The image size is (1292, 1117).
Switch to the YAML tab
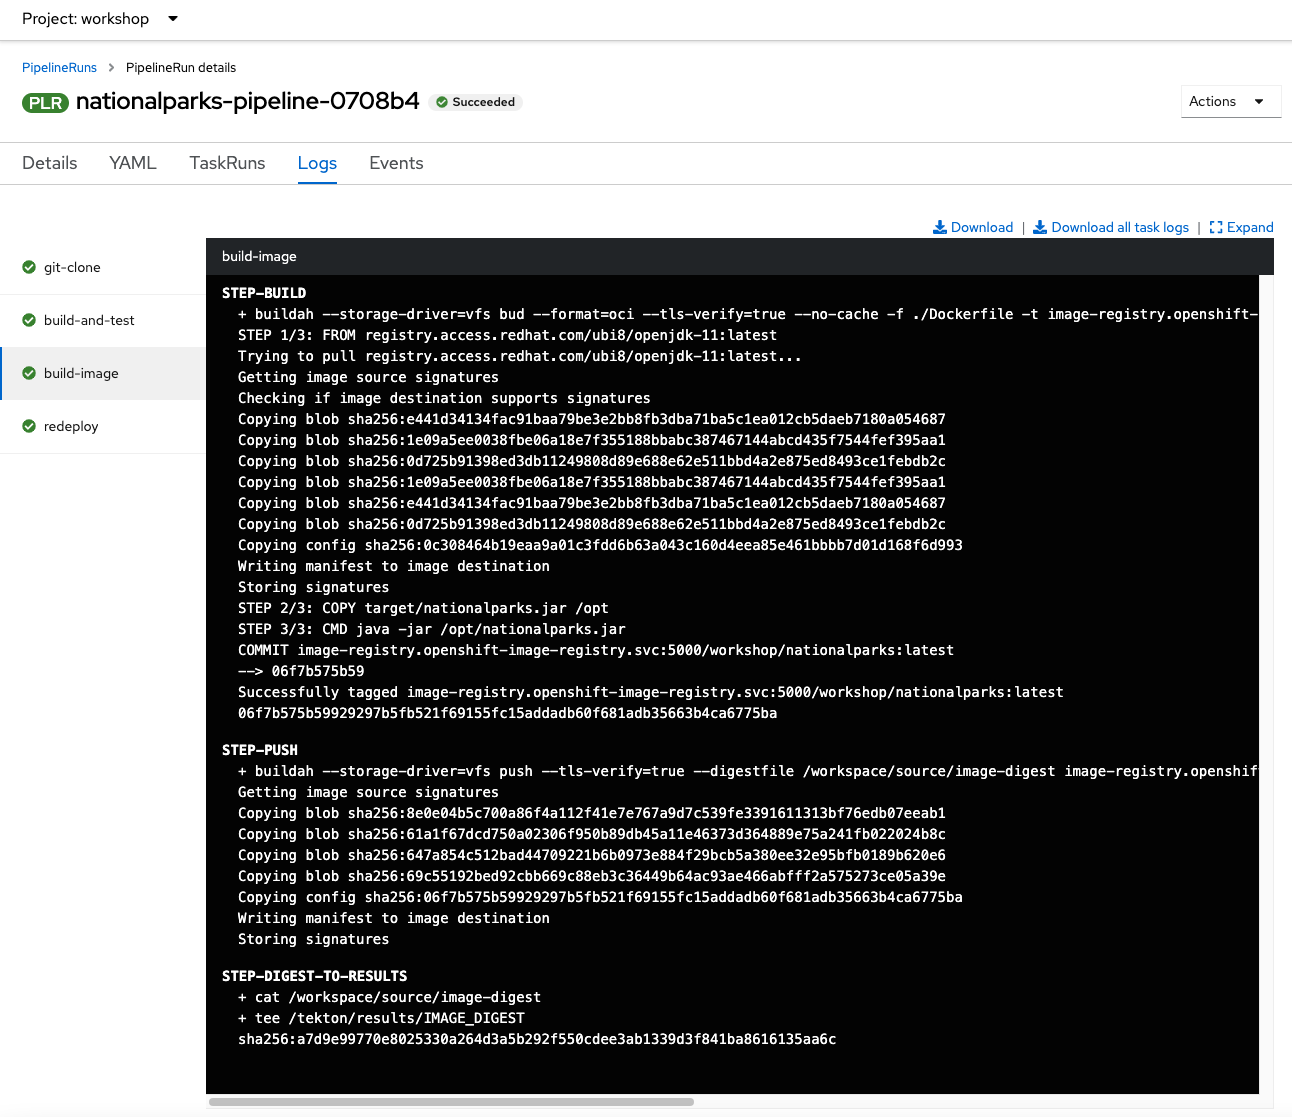tap(133, 163)
